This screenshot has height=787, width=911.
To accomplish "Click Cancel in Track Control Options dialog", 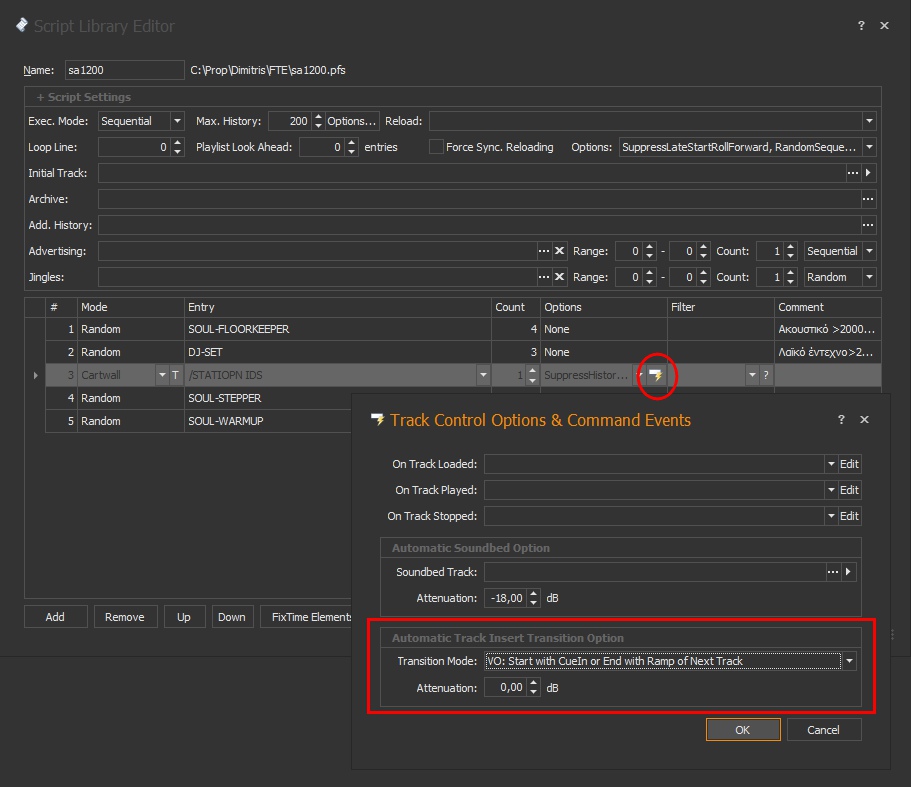I will [x=823, y=729].
